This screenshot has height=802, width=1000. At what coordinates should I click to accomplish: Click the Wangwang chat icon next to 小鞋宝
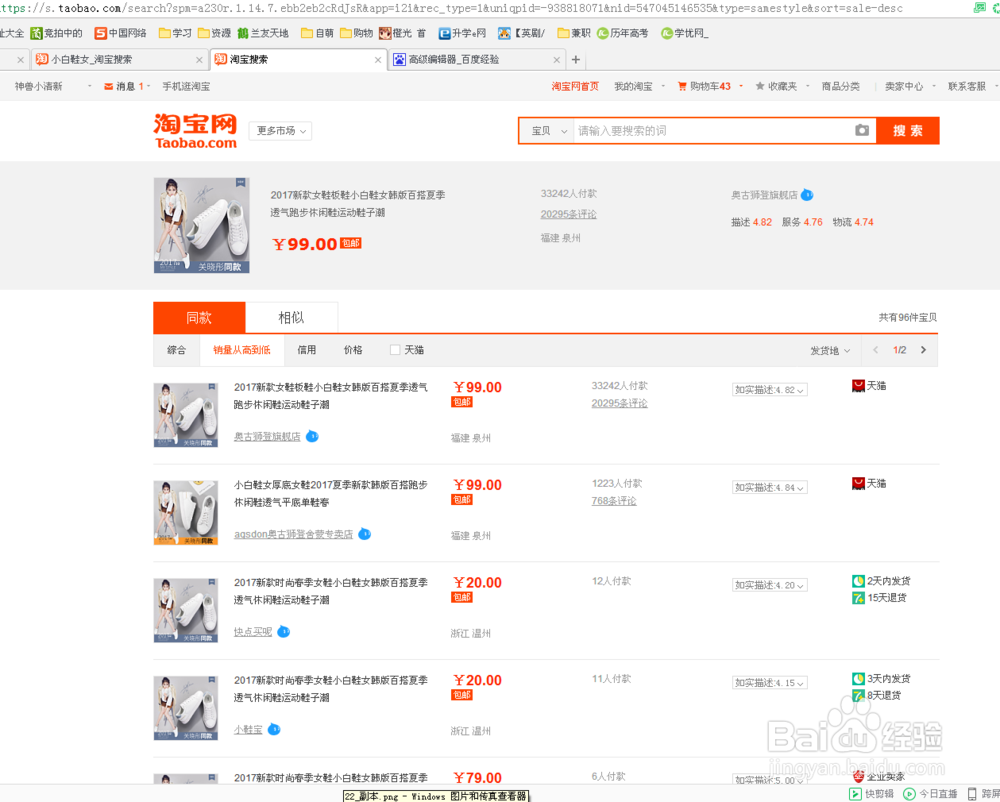tap(274, 729)
